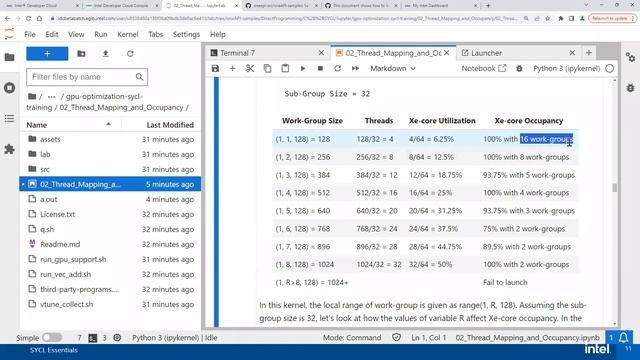The image size is (640, 360).
Task: Open the table of contents panel
Action: click(x=9, y=119)
